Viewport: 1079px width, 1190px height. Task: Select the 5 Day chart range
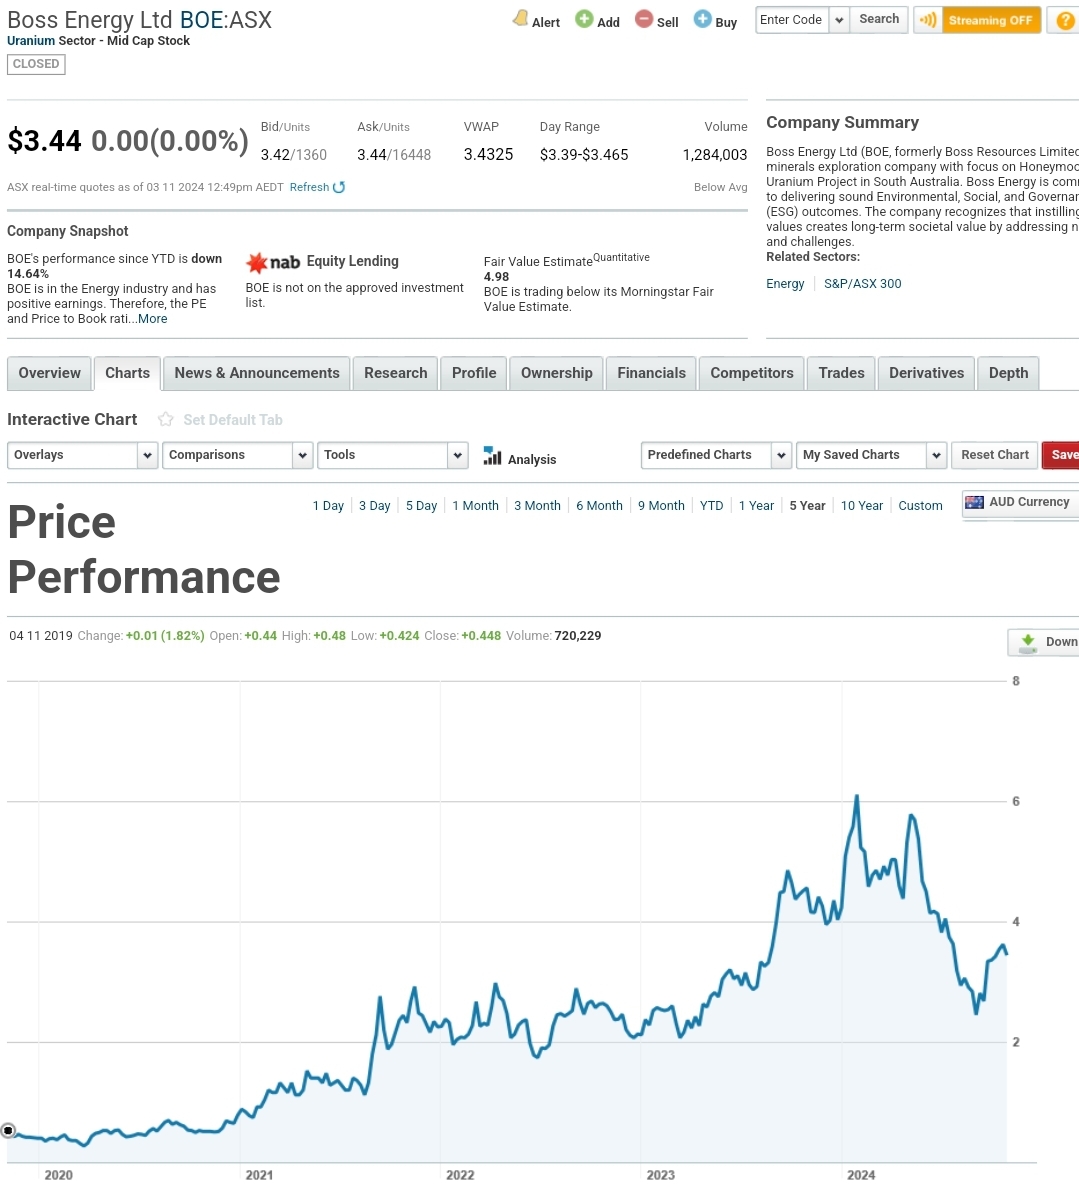pyautogui.click(x=421, y=505)
